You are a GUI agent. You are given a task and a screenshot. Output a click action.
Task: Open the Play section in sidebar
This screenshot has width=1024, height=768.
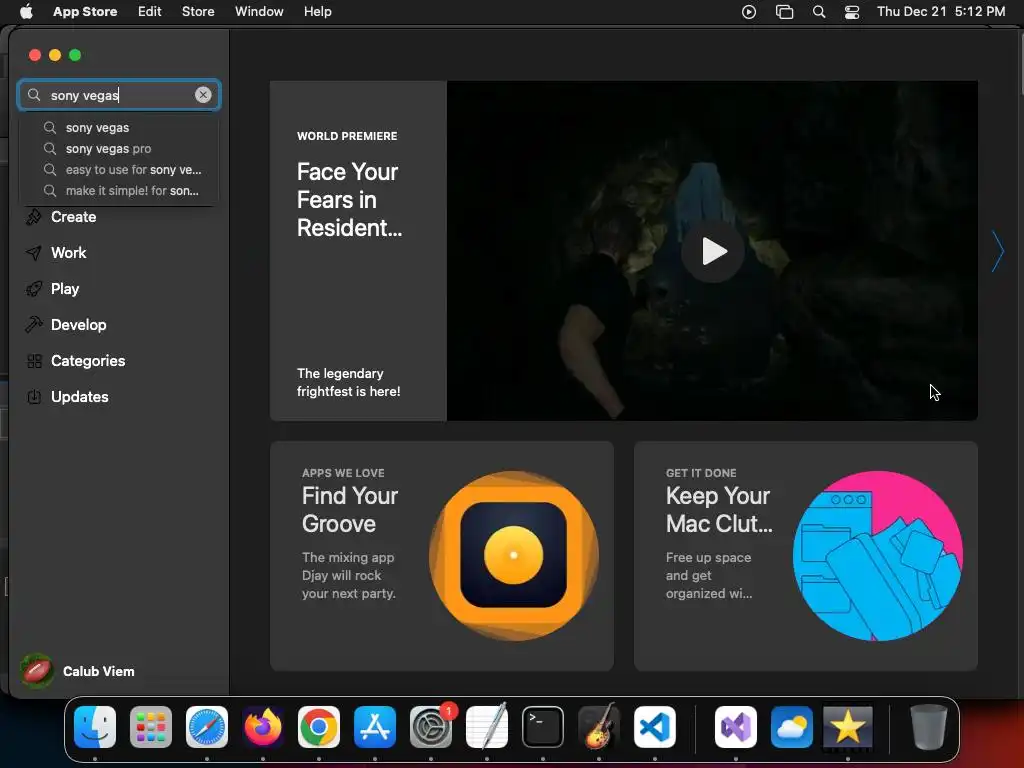(65, 289)
